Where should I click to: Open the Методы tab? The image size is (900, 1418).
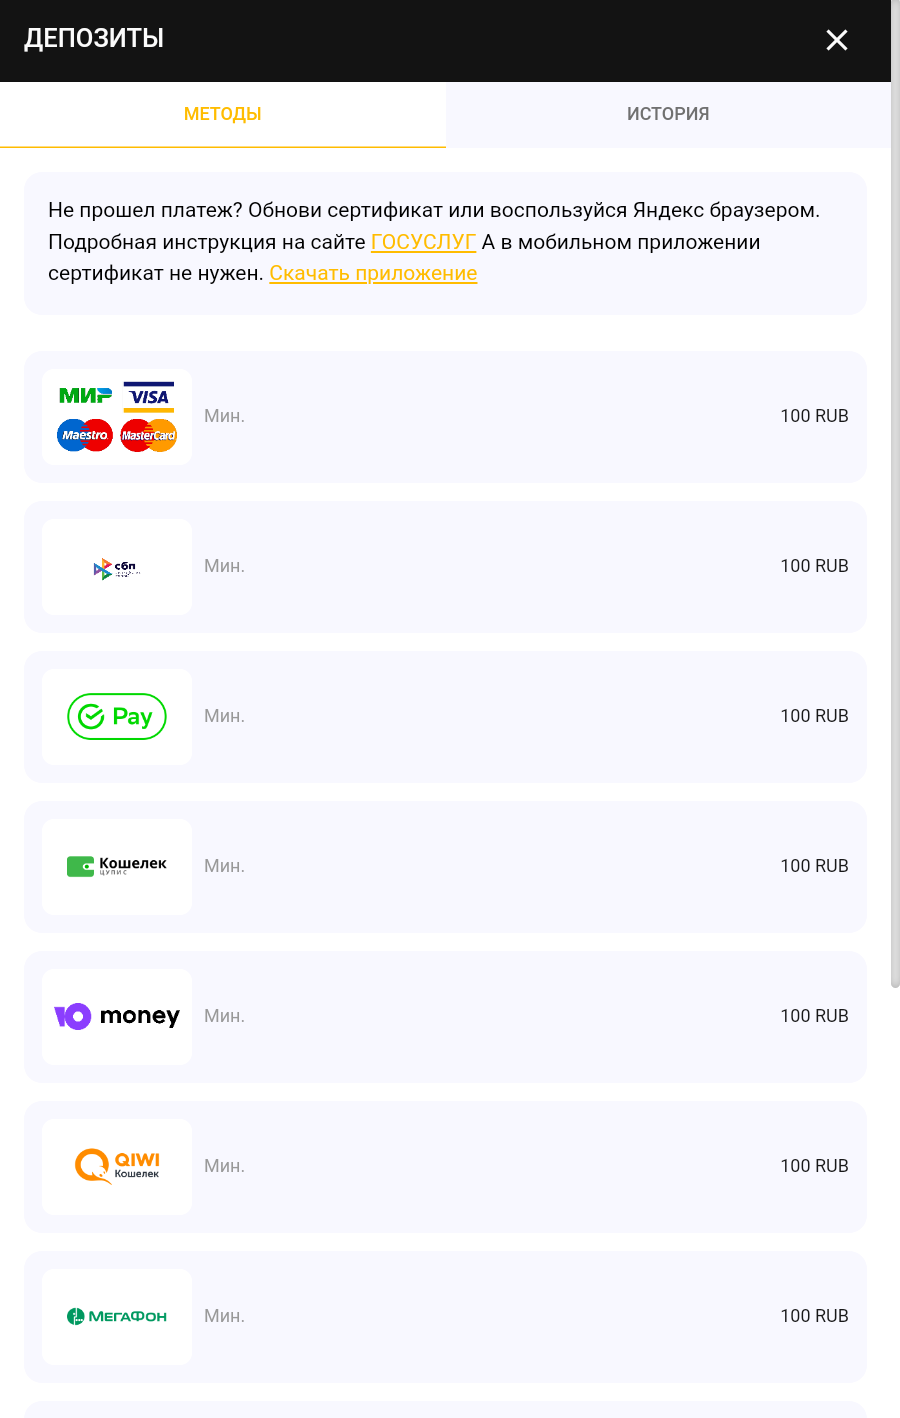223,114
